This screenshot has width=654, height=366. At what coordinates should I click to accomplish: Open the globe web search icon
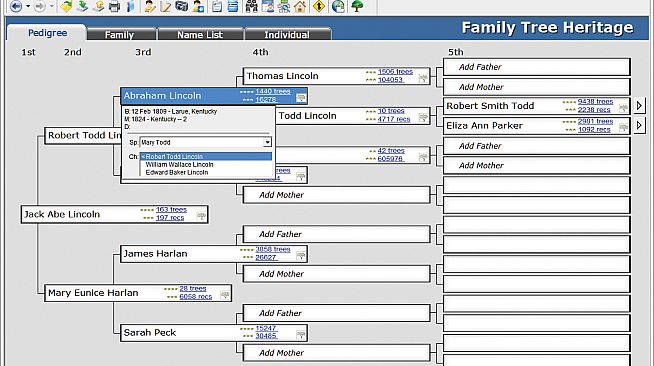(x=338, y=6)
